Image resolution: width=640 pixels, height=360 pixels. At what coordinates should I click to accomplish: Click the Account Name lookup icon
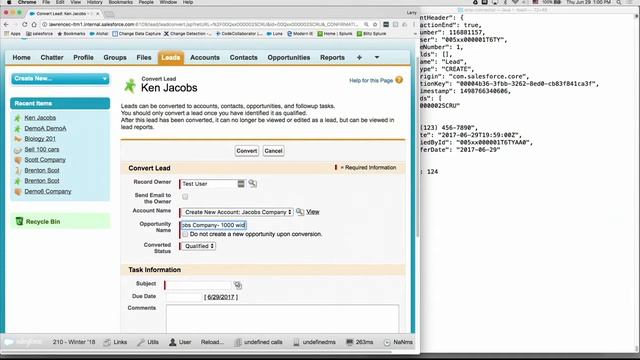click(300, 212)
